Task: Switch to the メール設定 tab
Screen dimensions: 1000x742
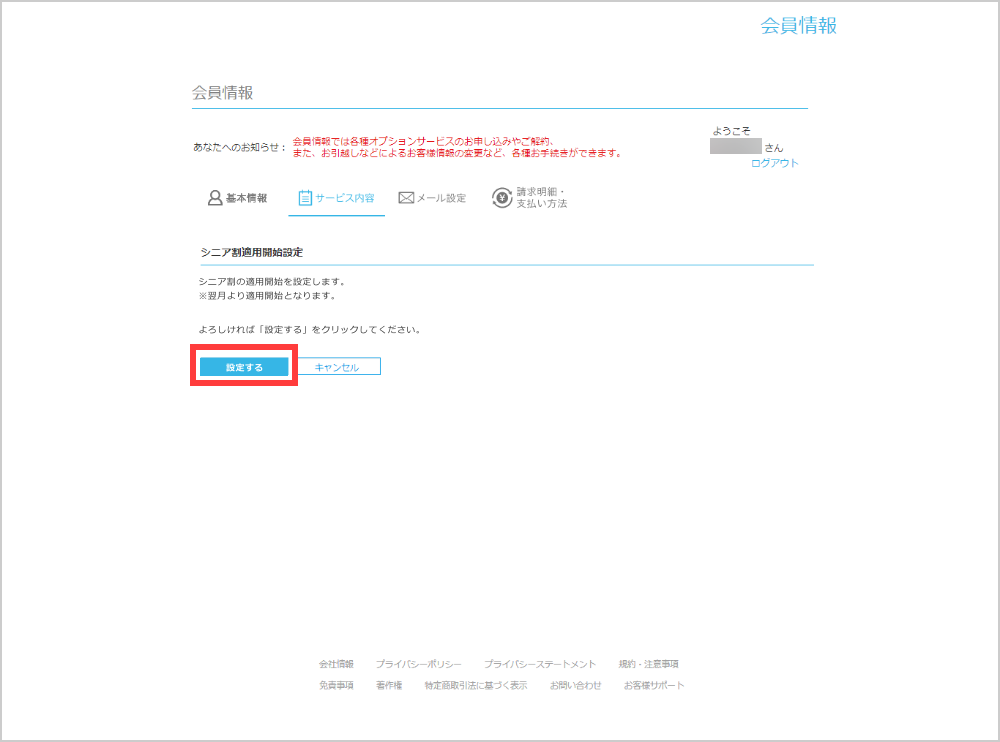Action: [x=432, y=198]
